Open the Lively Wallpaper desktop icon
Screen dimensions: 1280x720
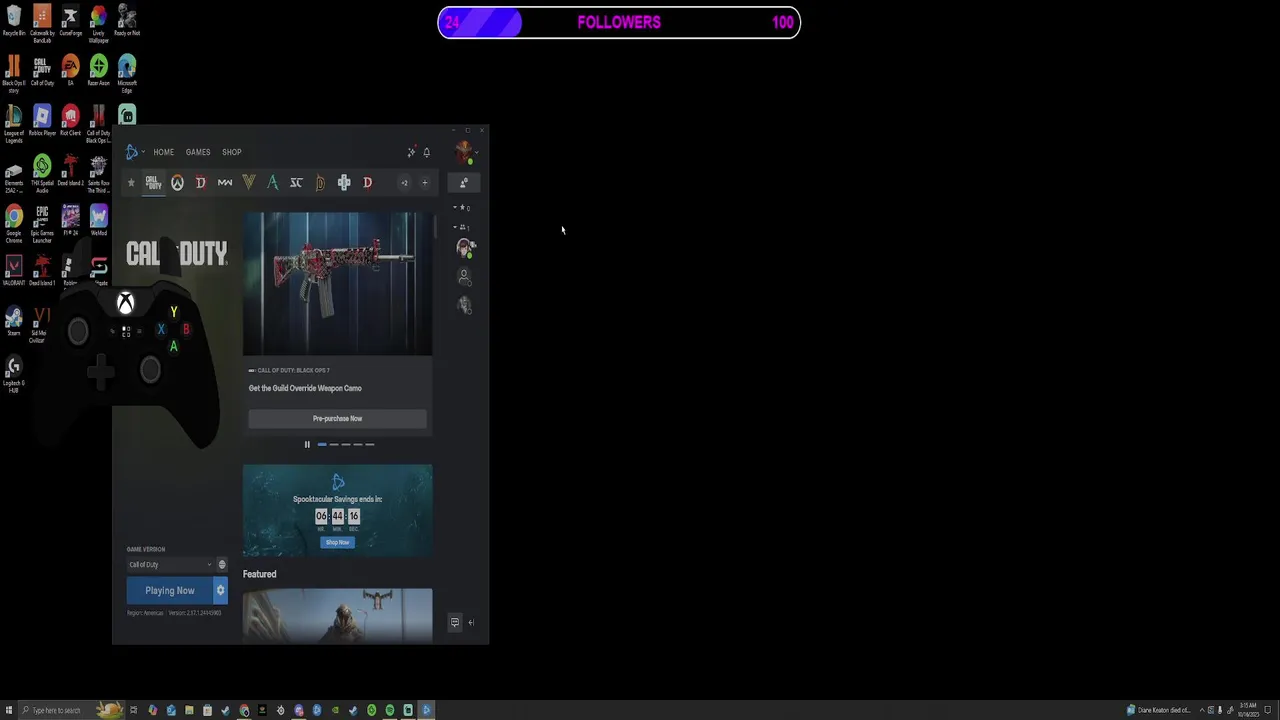[x=98, y=24]
